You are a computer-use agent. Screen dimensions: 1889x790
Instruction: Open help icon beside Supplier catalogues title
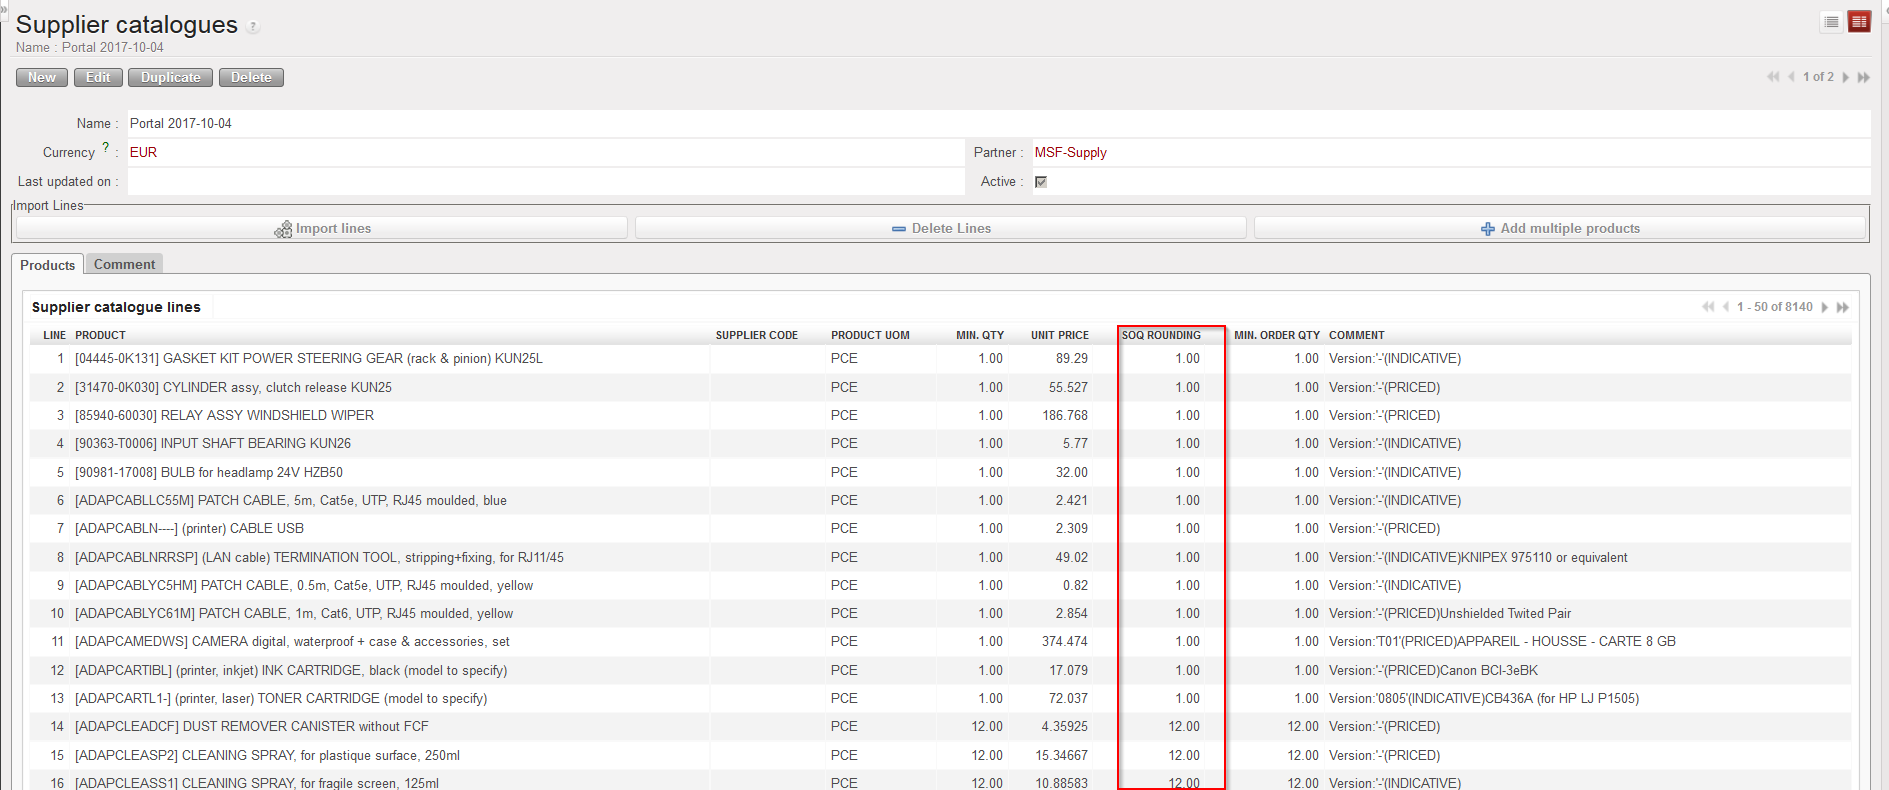(x=254, y=27)
